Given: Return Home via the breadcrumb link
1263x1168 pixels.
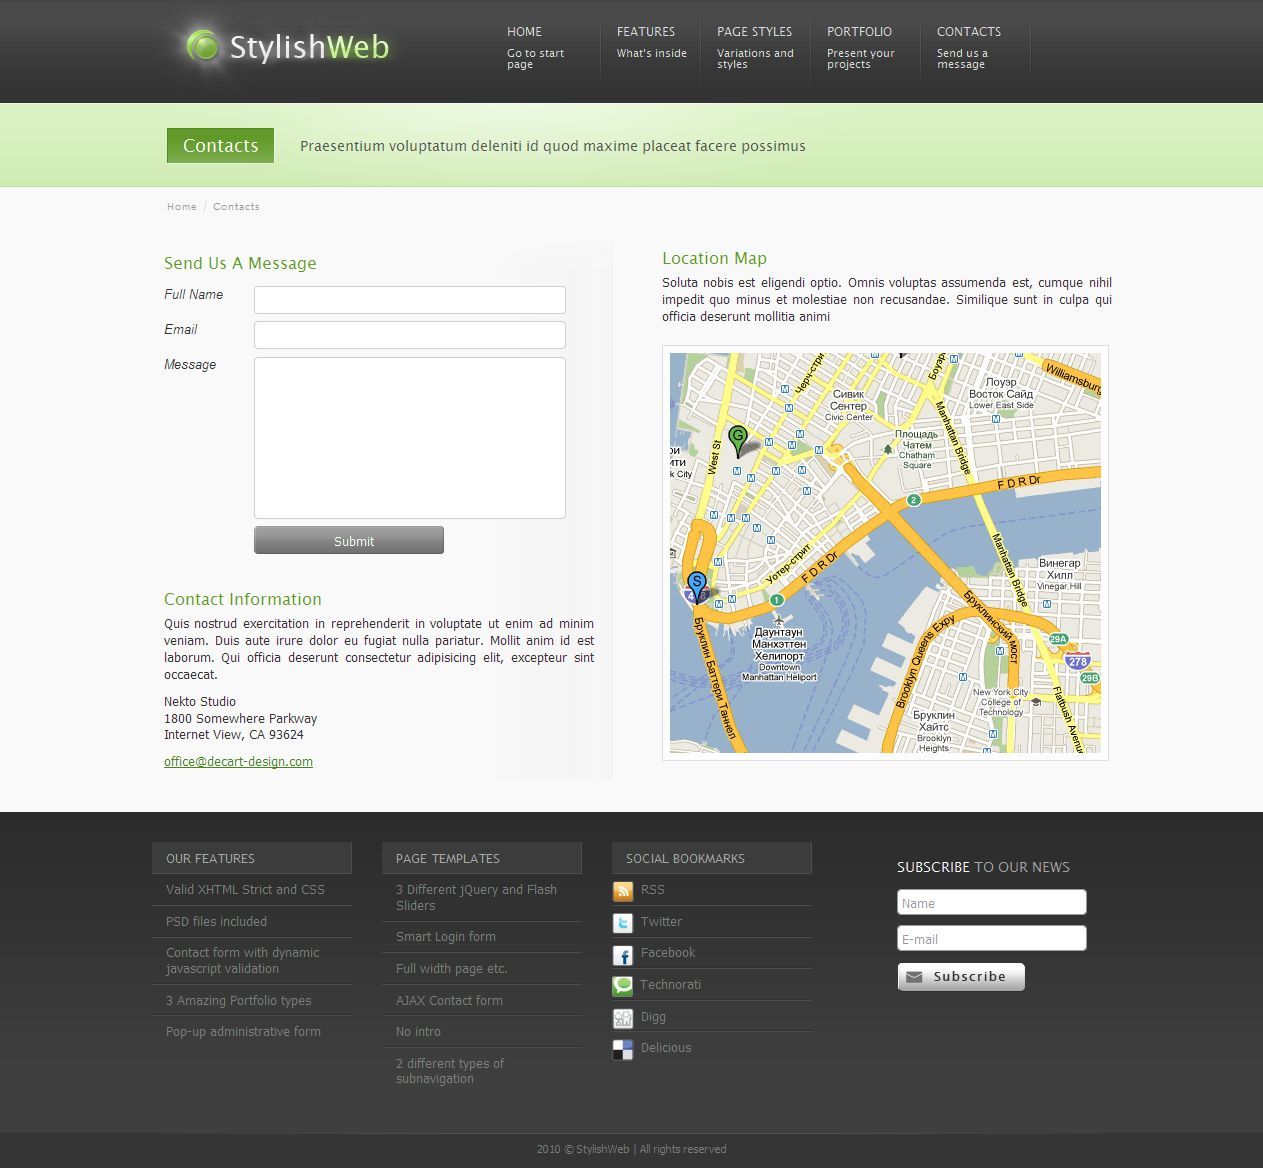Looking at the screenshot, I should tap(181, 206).
